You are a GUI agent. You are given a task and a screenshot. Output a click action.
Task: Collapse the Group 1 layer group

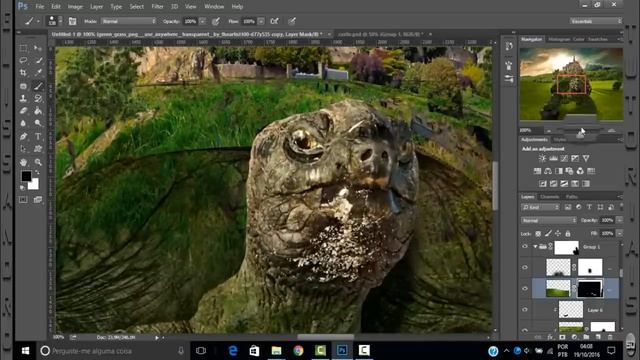535,247
